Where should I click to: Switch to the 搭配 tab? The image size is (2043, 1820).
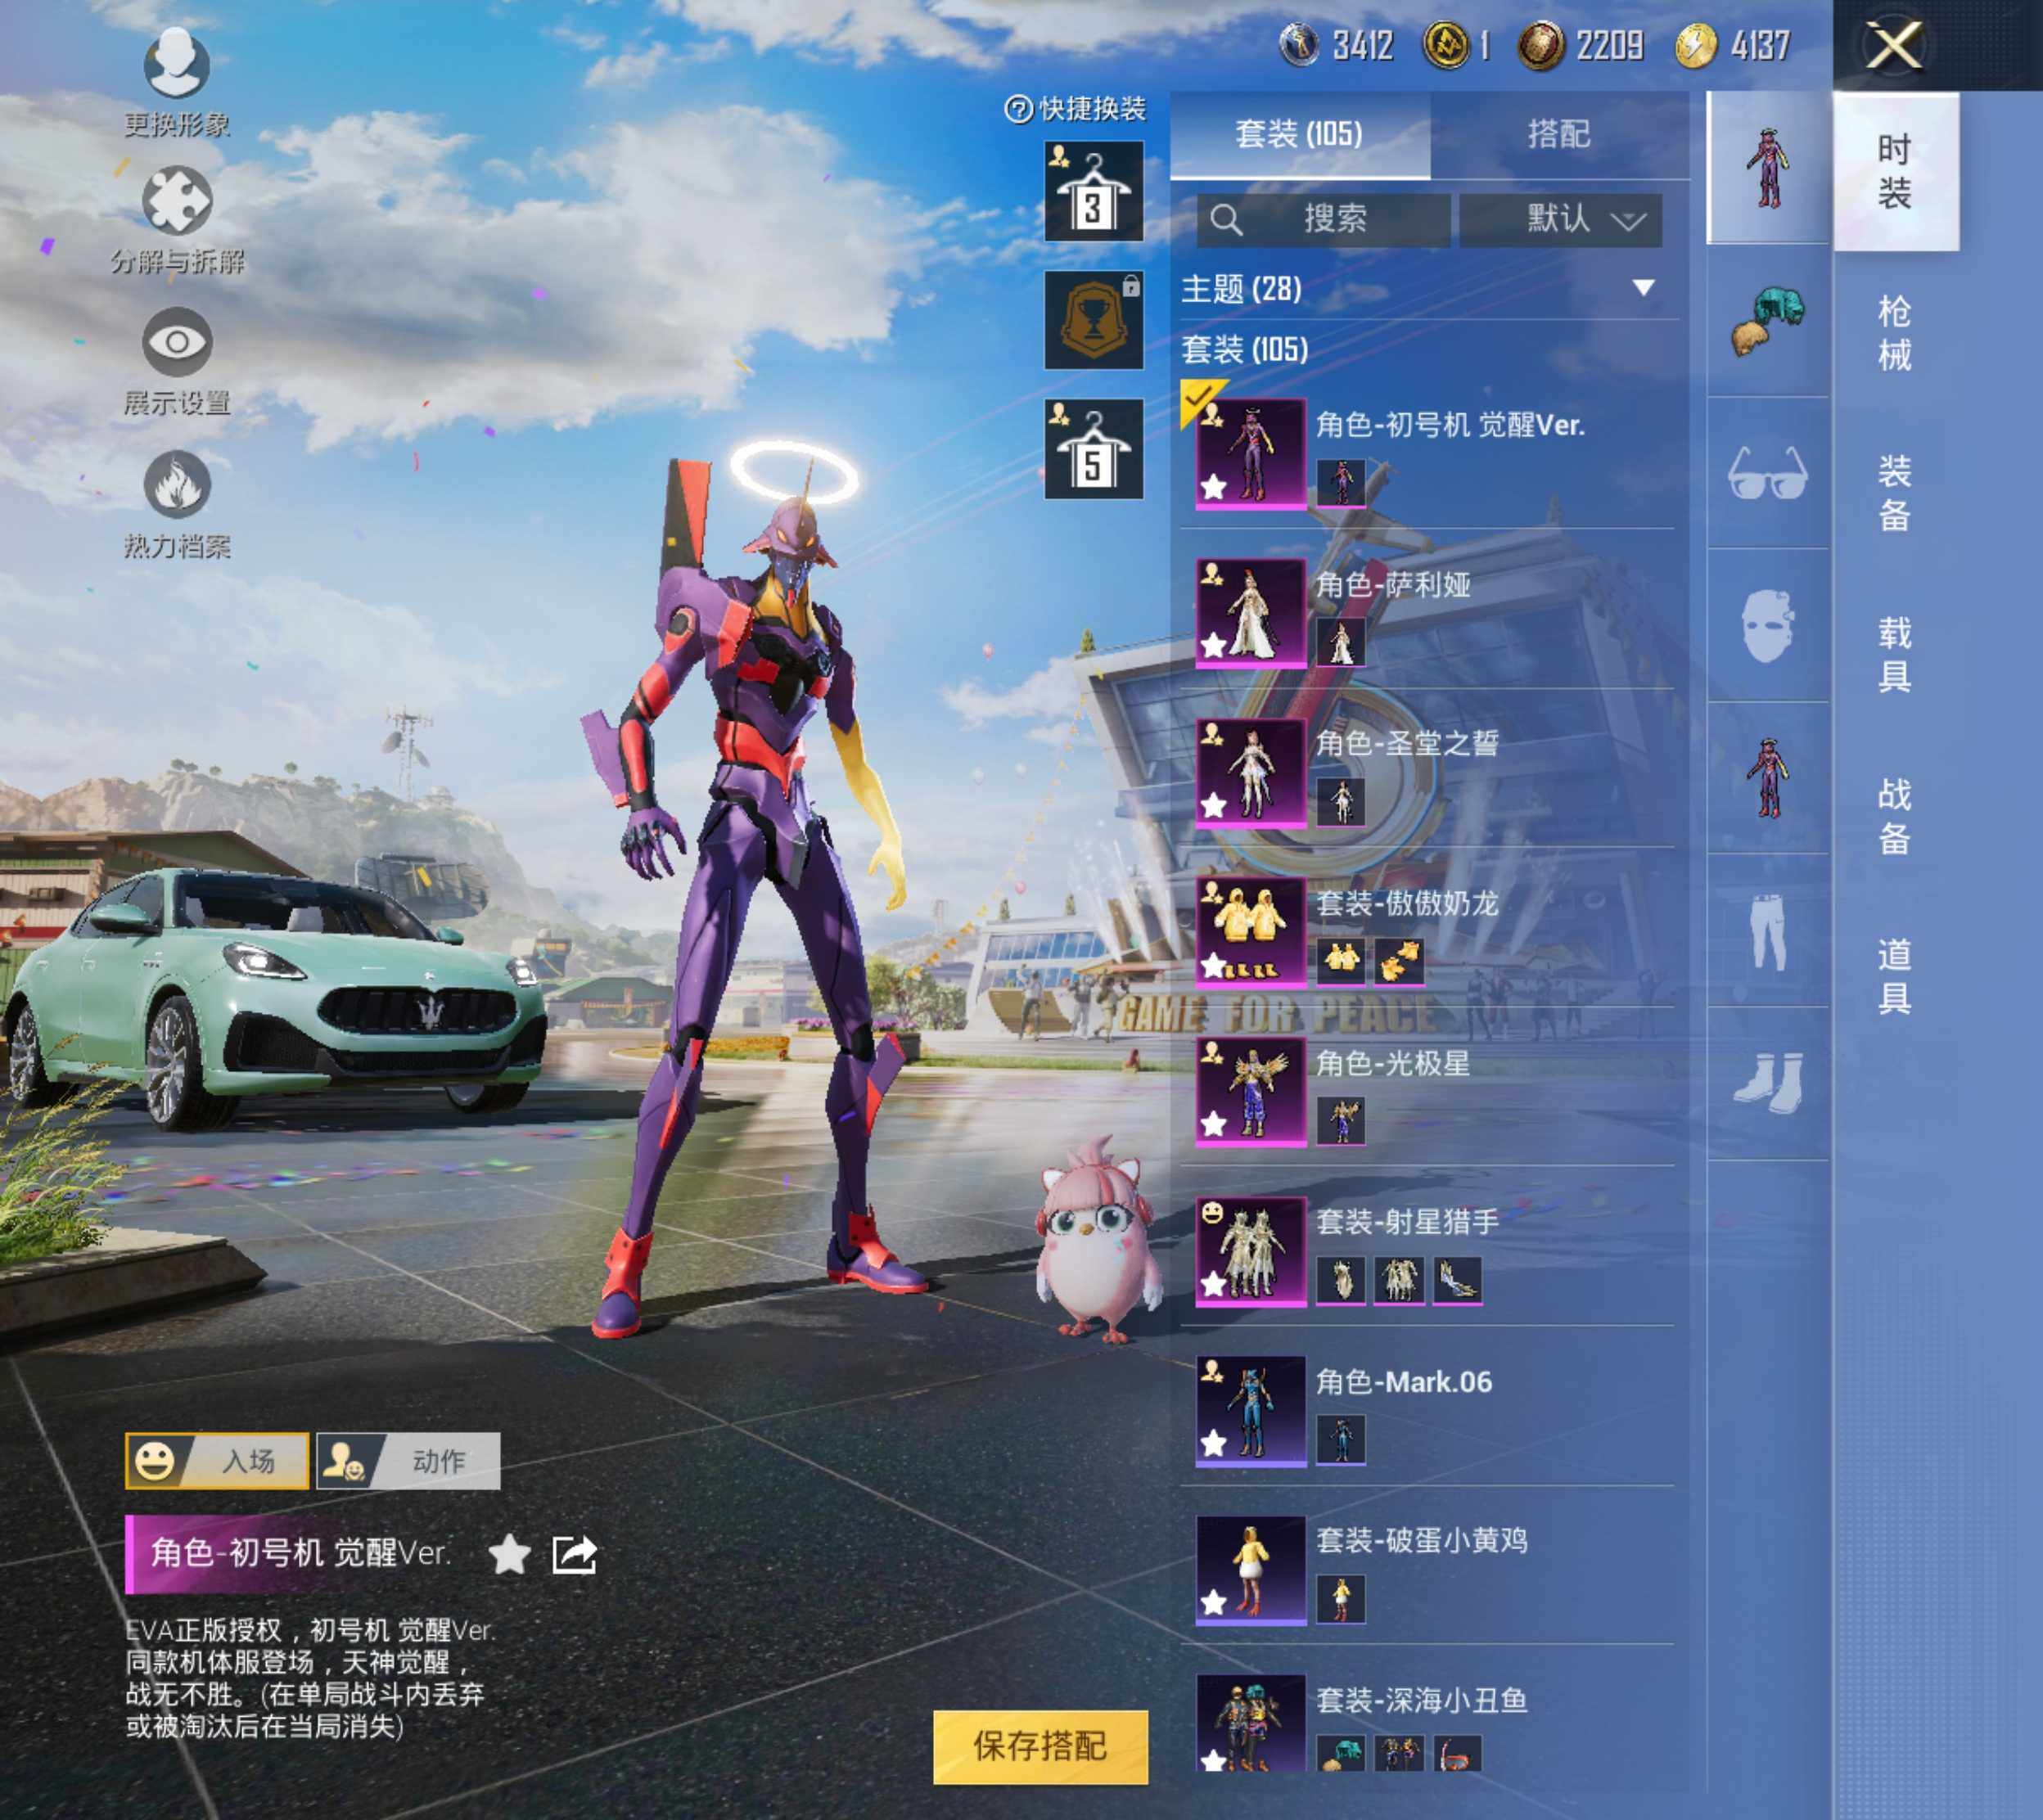point(1559,134)
